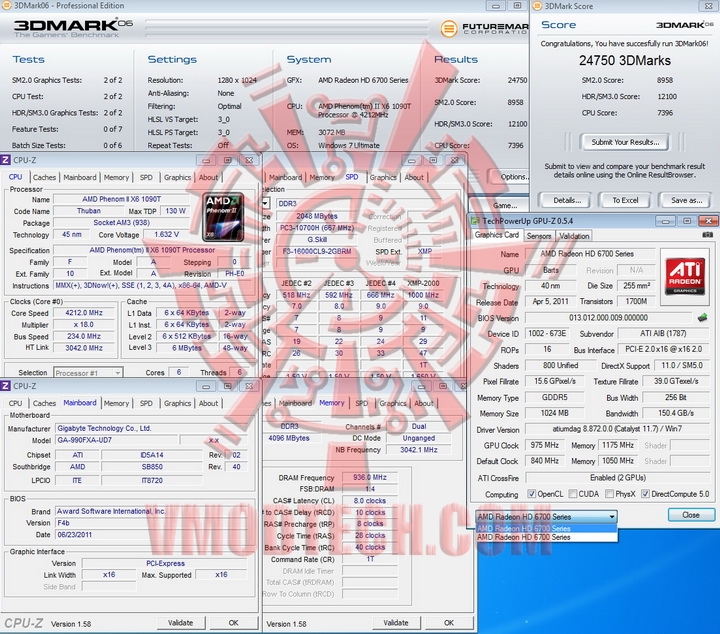Viewport: 720px width, 634px height.
Task: Open the About tab in upper-left CPU-Z window
Action: 208,177
